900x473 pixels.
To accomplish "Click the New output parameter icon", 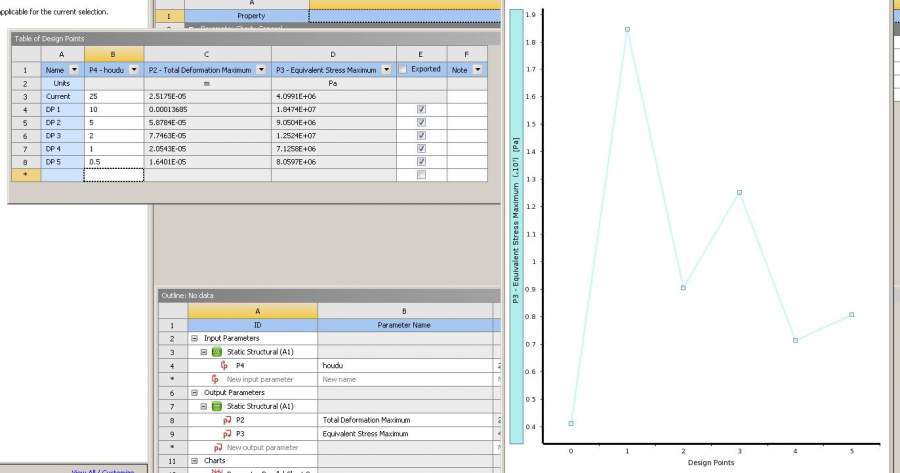I will click(x=218, y=447).
